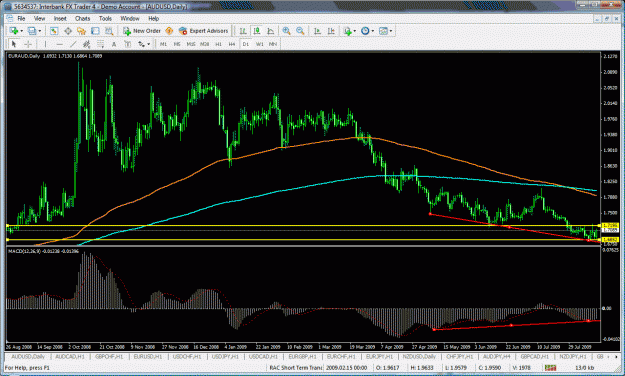Click the Indicators list icon

tap(348, 31)
